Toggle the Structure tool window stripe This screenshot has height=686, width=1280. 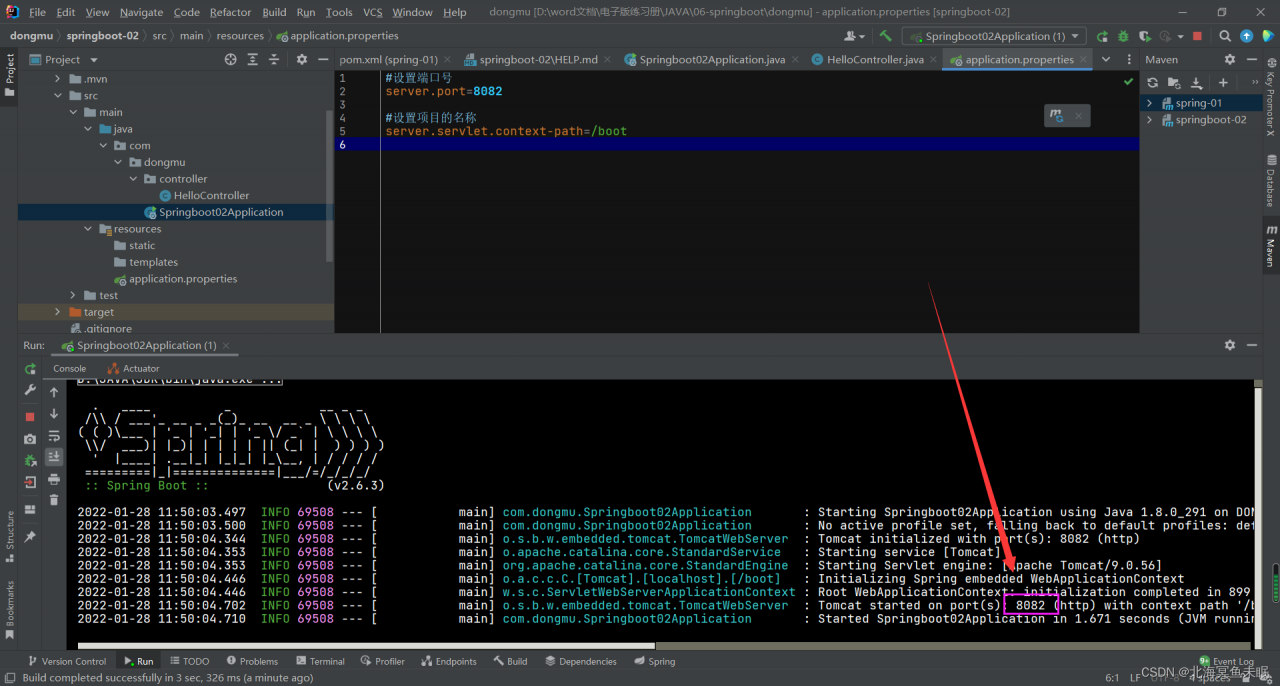coord(9,538)
